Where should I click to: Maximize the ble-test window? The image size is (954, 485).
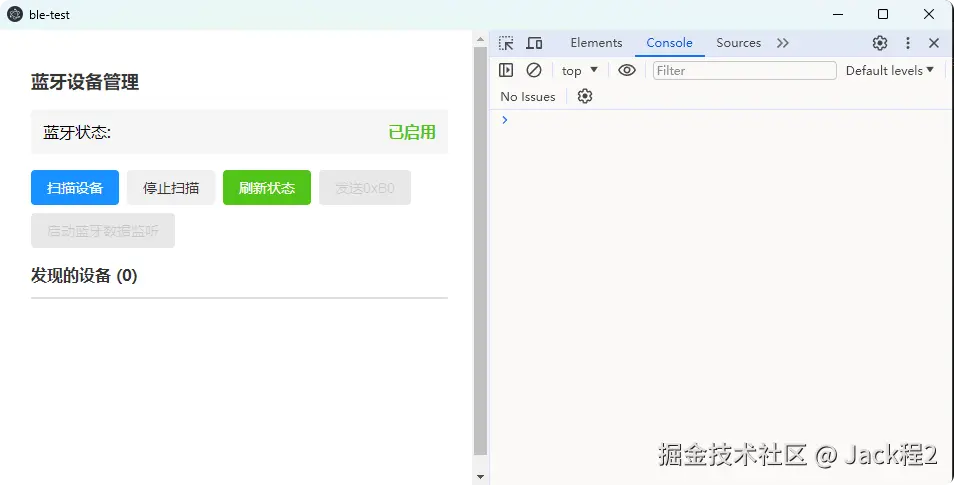click(883, 14)
